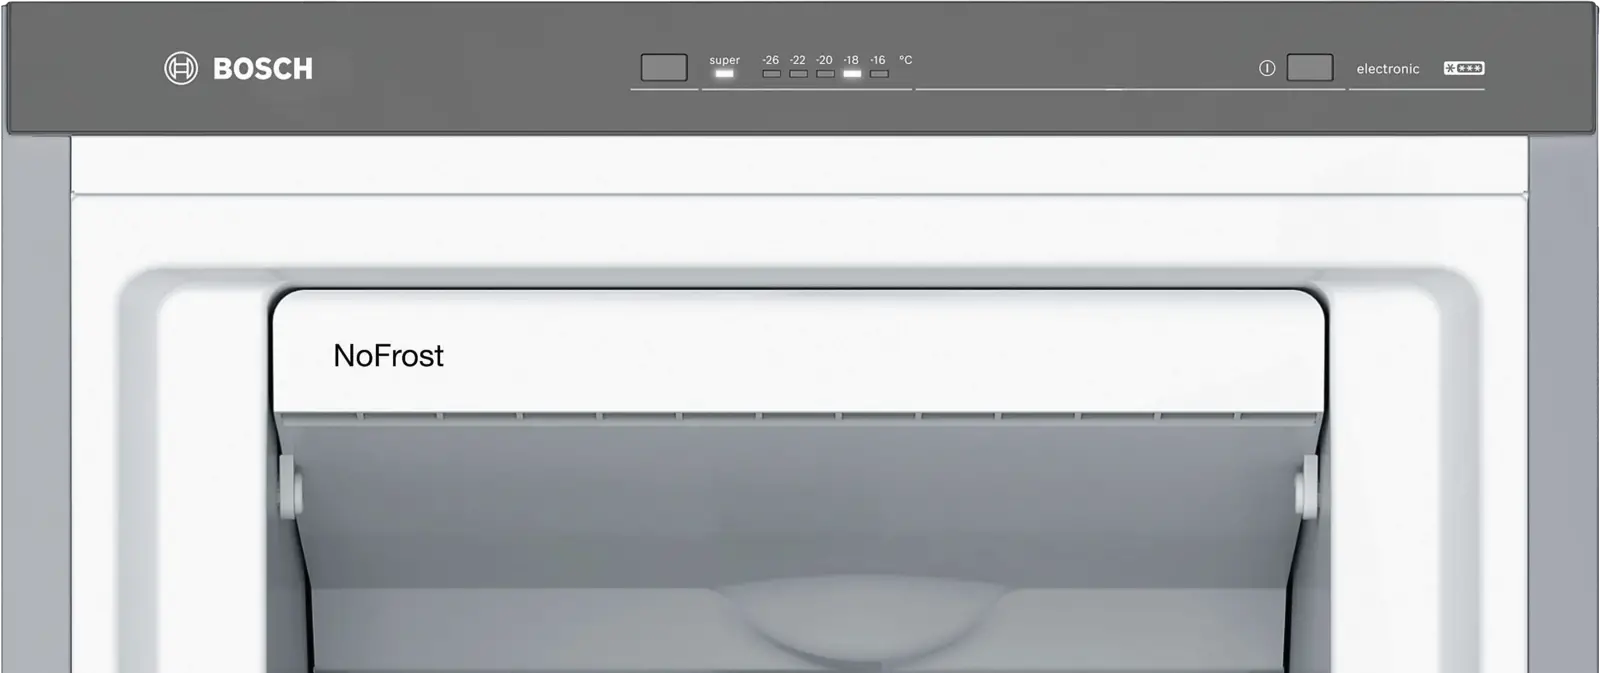Image resolution: width=1600 pixels, height=673 pixels.
Task: Click the "electronic" label
Action: pyautogui.click(x=1388, y=69)
